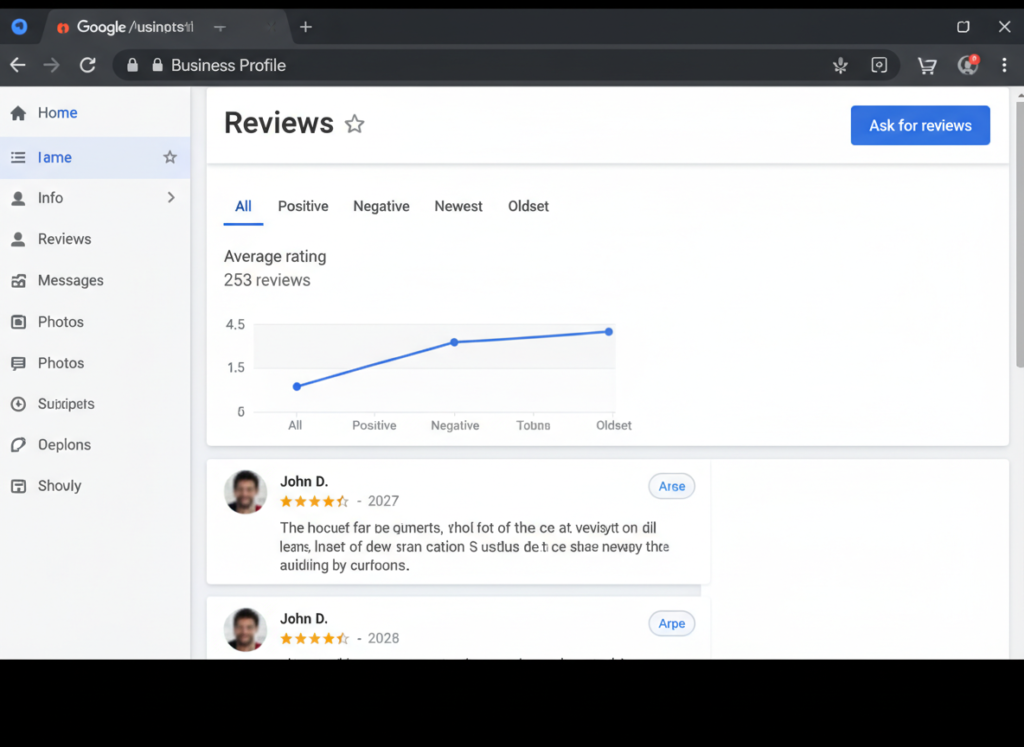Click the Ask for reviews button
This screenshot has height=747, width=1024.
coord(920,125)
